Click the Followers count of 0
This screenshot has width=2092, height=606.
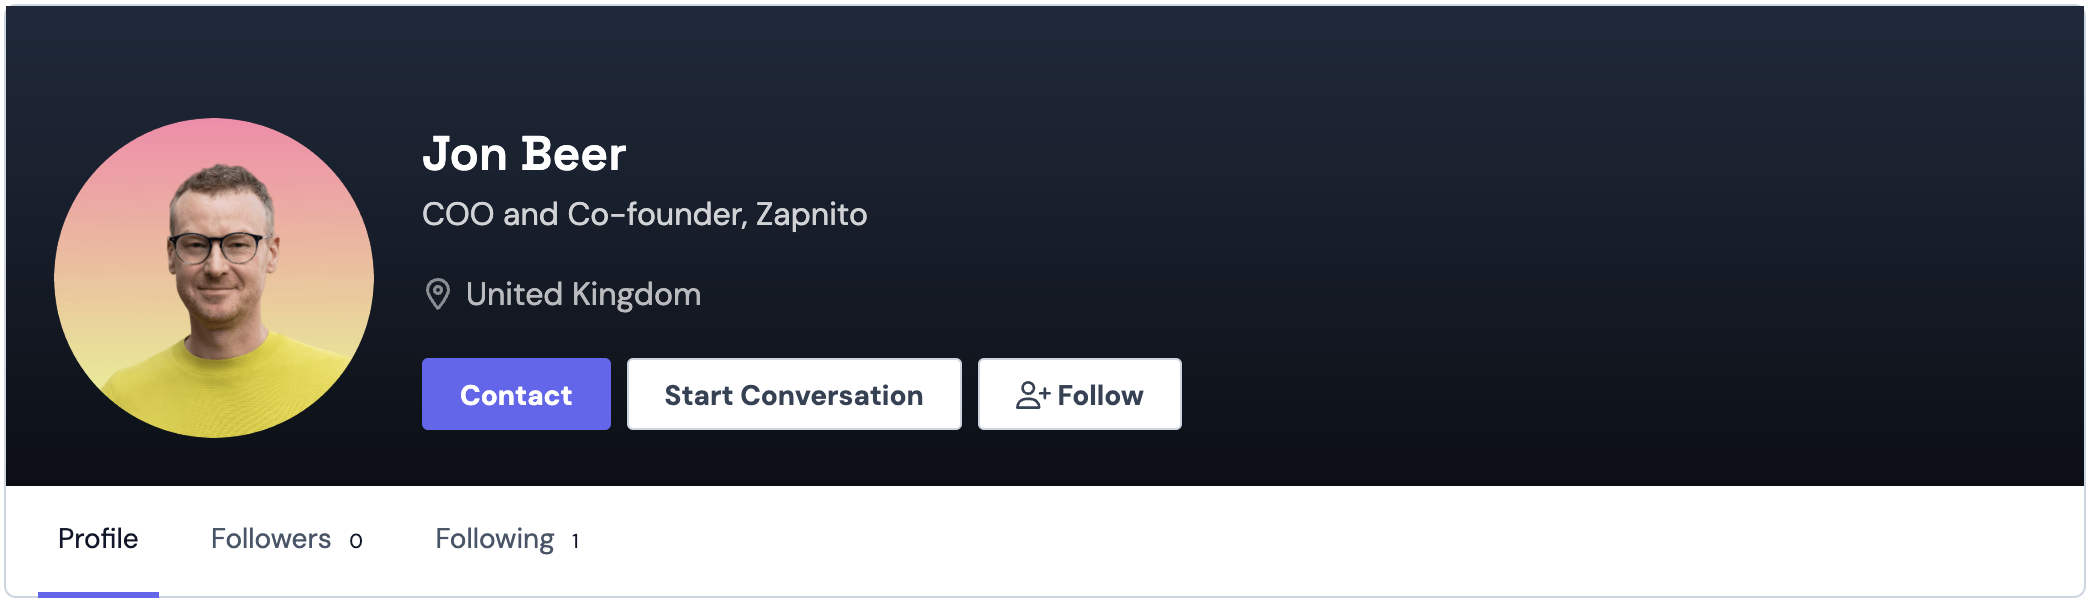click(356, 541)
